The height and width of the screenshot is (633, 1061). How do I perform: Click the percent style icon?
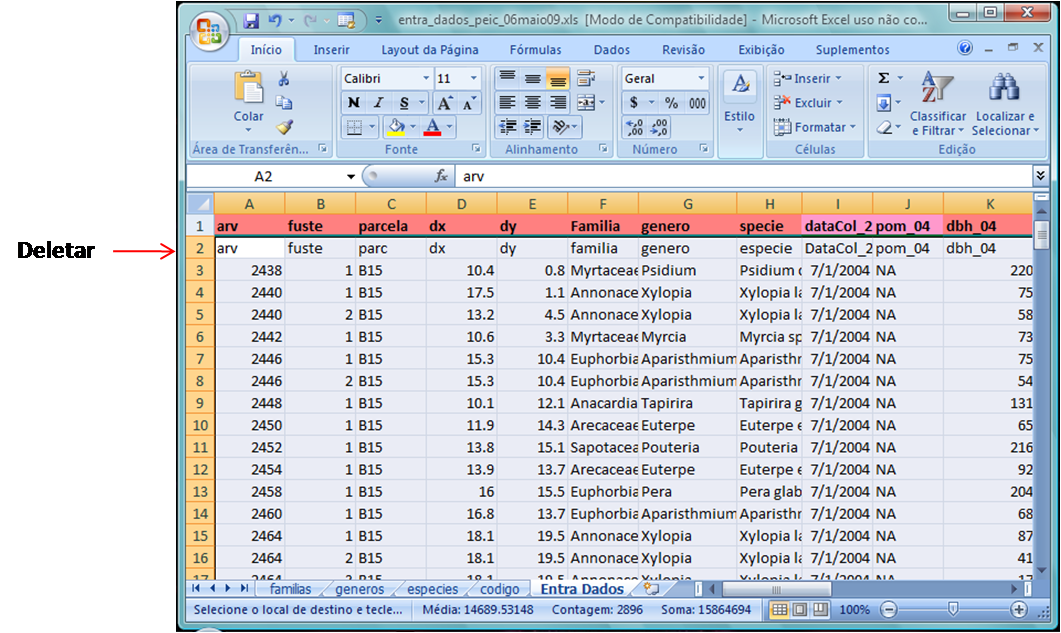click(671, 103)
